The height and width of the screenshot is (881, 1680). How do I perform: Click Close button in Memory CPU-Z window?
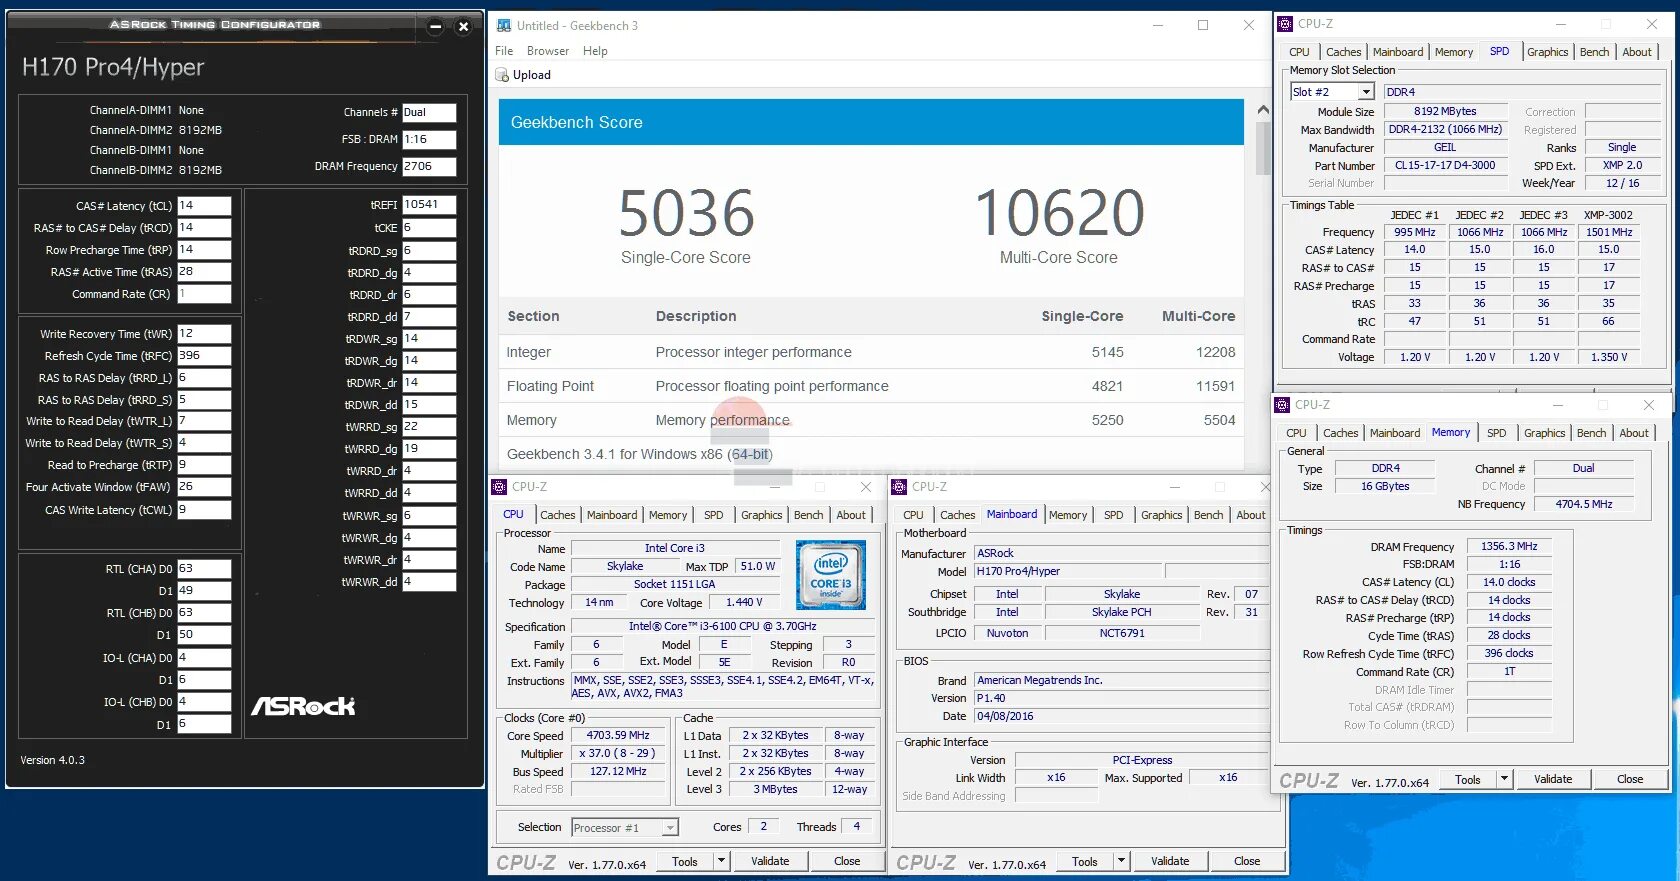click(1630, 779)
